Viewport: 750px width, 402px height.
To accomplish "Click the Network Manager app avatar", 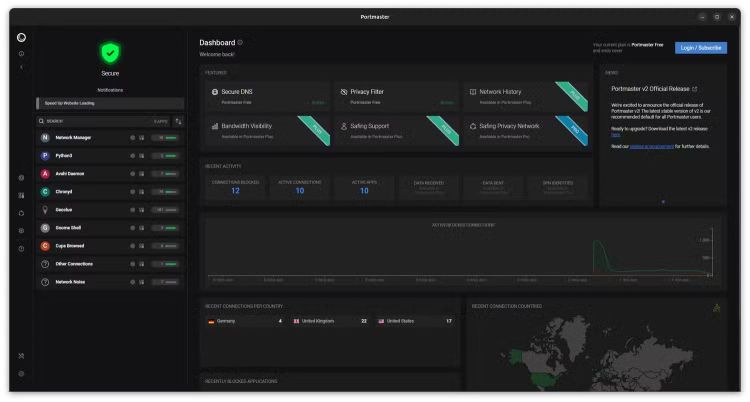I will point(44,137).
